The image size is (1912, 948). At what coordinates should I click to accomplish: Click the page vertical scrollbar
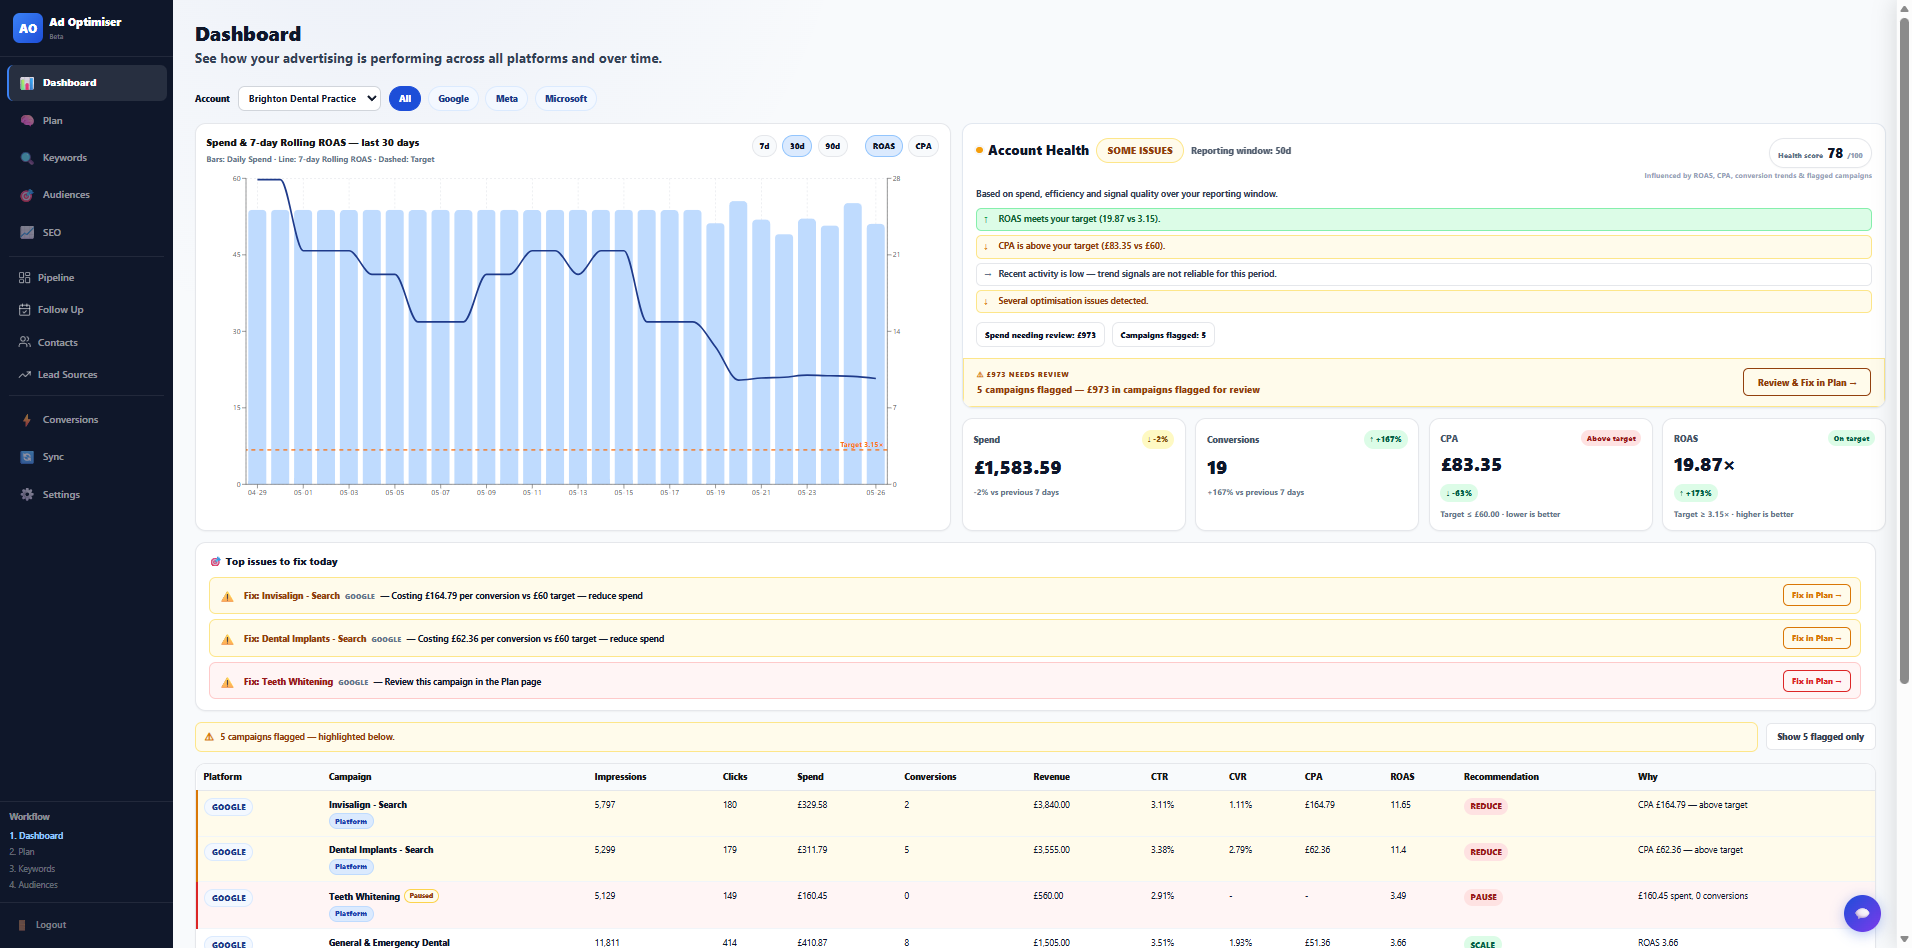coord(1904,350)
